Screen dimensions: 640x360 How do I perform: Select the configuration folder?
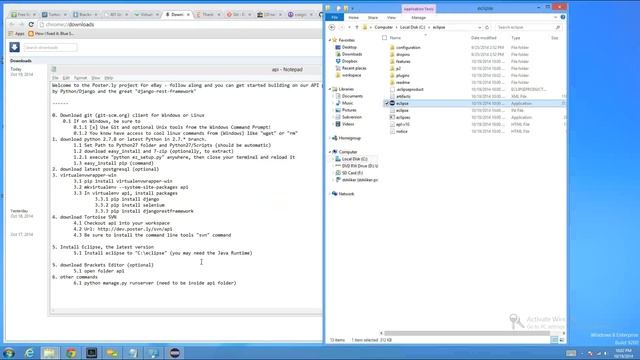[x=405, y=48]
